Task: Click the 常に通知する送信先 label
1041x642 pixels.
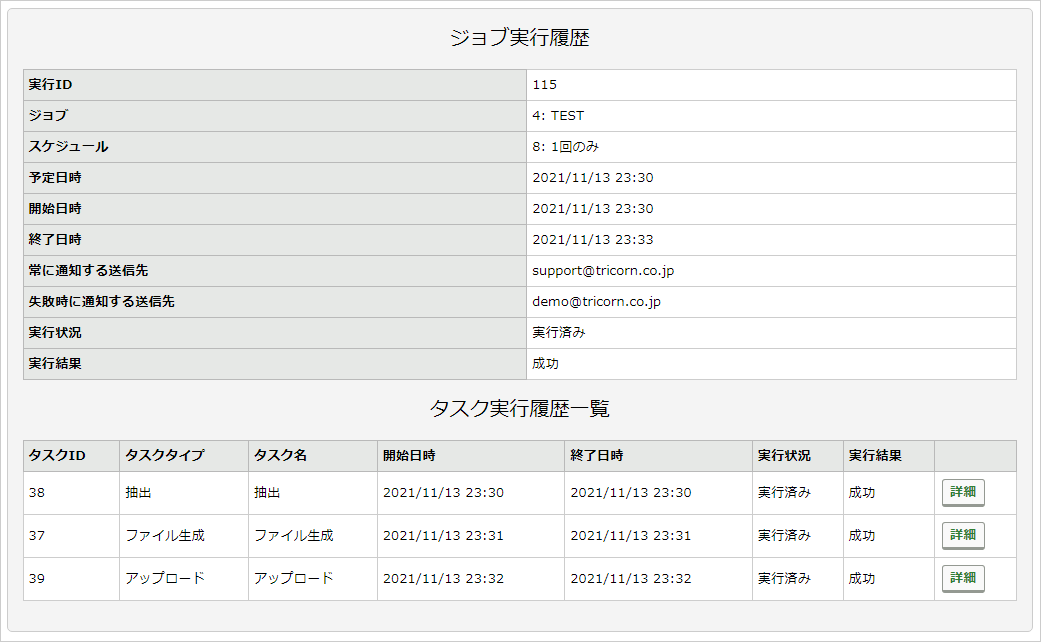Action: tap(88, 271)
